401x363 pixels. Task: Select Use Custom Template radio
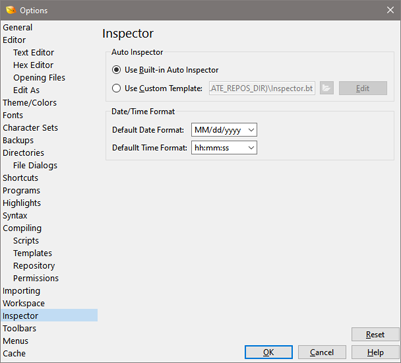[116, 88]
